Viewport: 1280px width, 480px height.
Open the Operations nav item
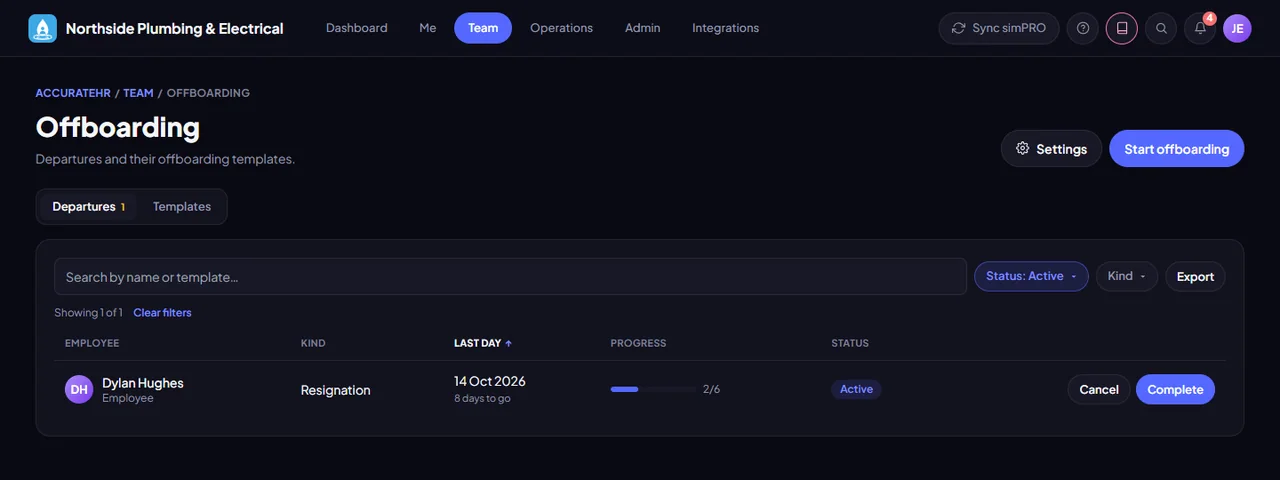pos(561,28)
